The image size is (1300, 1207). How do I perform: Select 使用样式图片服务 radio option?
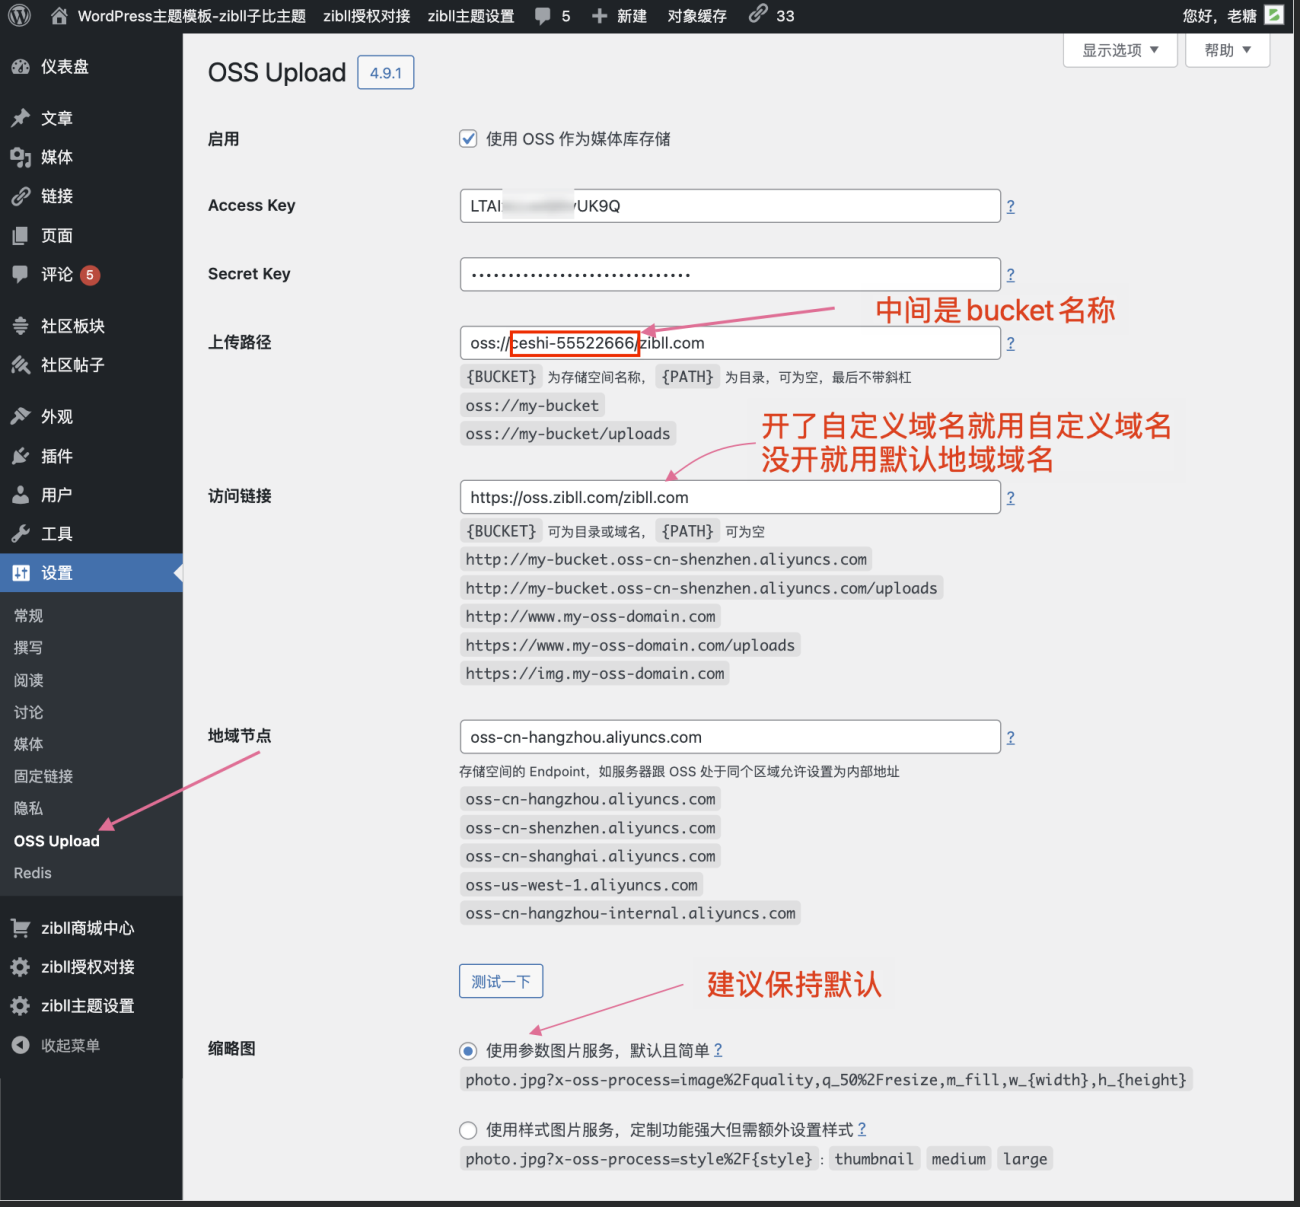[468, 1130]
